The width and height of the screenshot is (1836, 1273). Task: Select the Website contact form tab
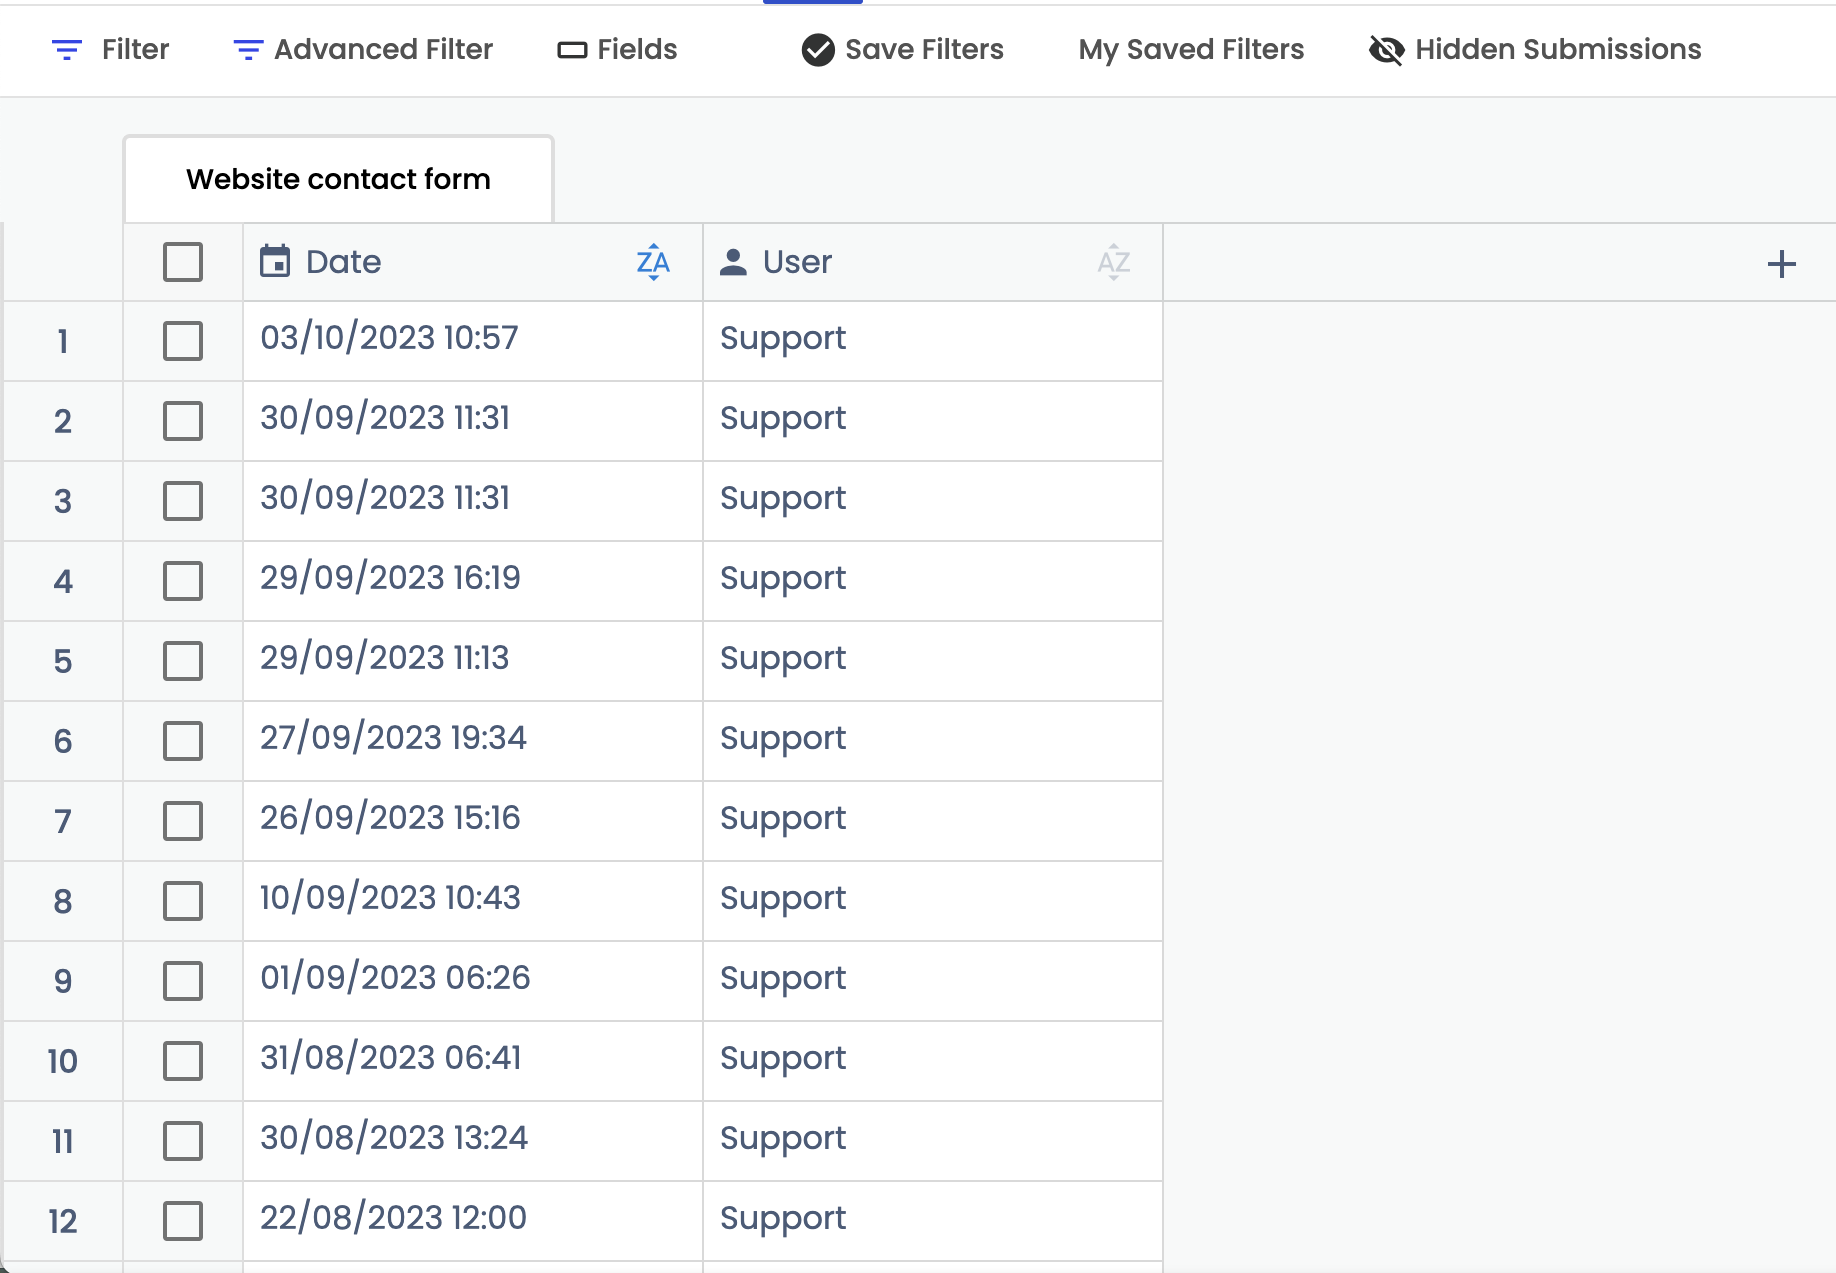click(x=338, y=179)
